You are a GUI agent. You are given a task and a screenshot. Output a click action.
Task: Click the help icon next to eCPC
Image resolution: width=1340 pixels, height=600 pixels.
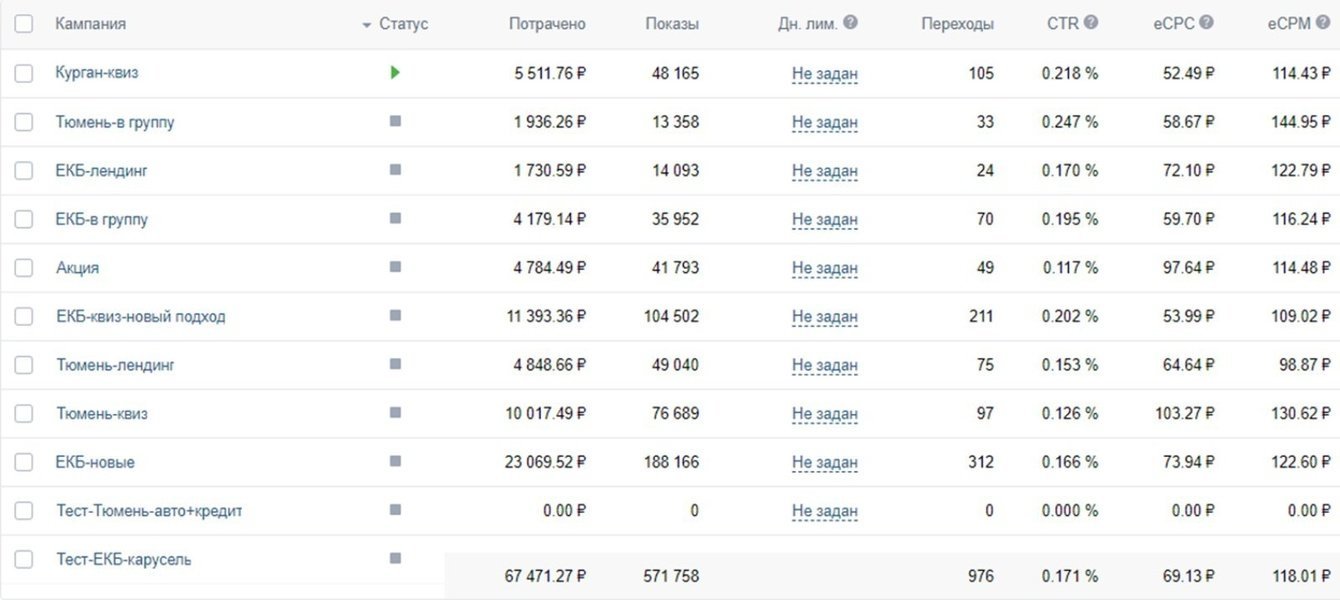pyautogui.click(x=1206, y=22)
